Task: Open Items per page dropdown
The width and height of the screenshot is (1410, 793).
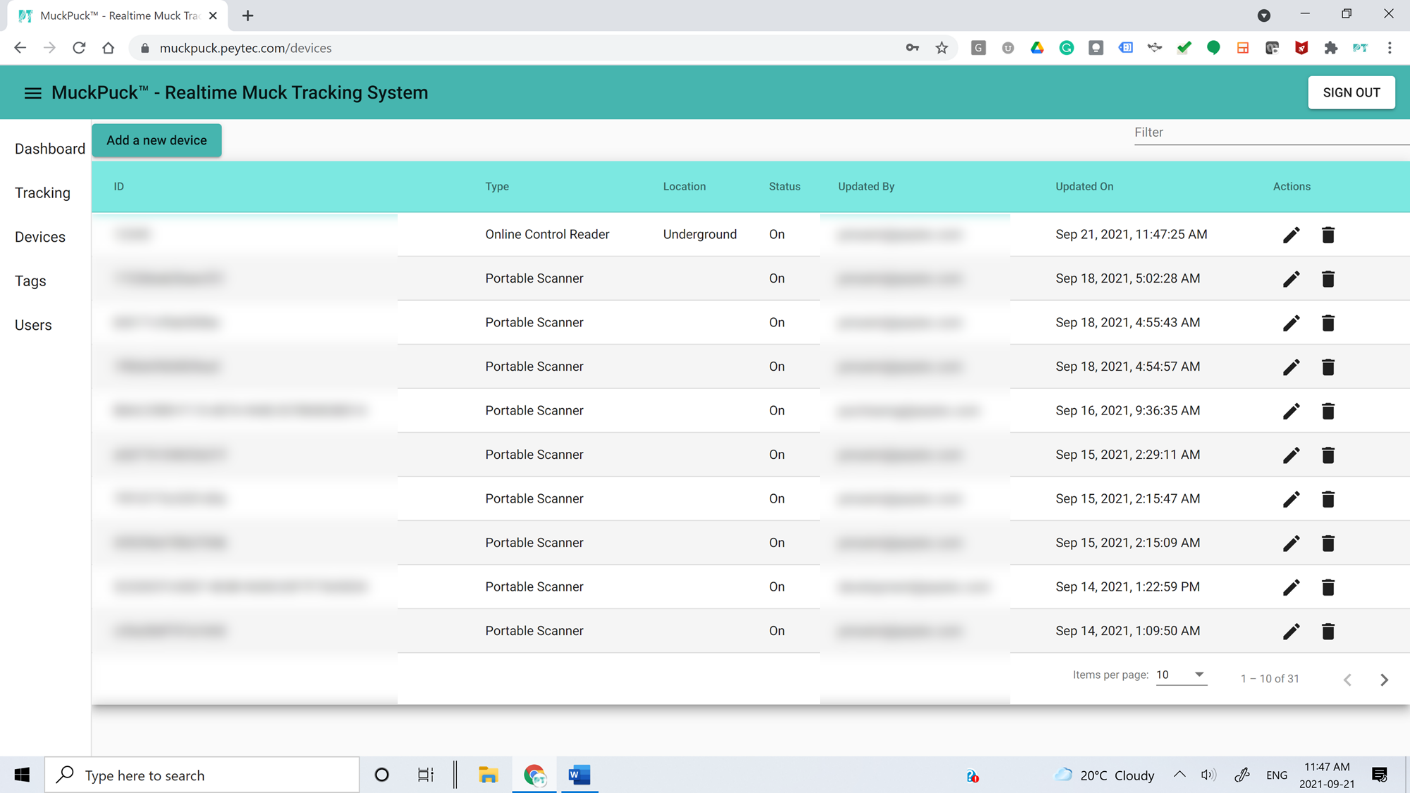Action: 1181,675
